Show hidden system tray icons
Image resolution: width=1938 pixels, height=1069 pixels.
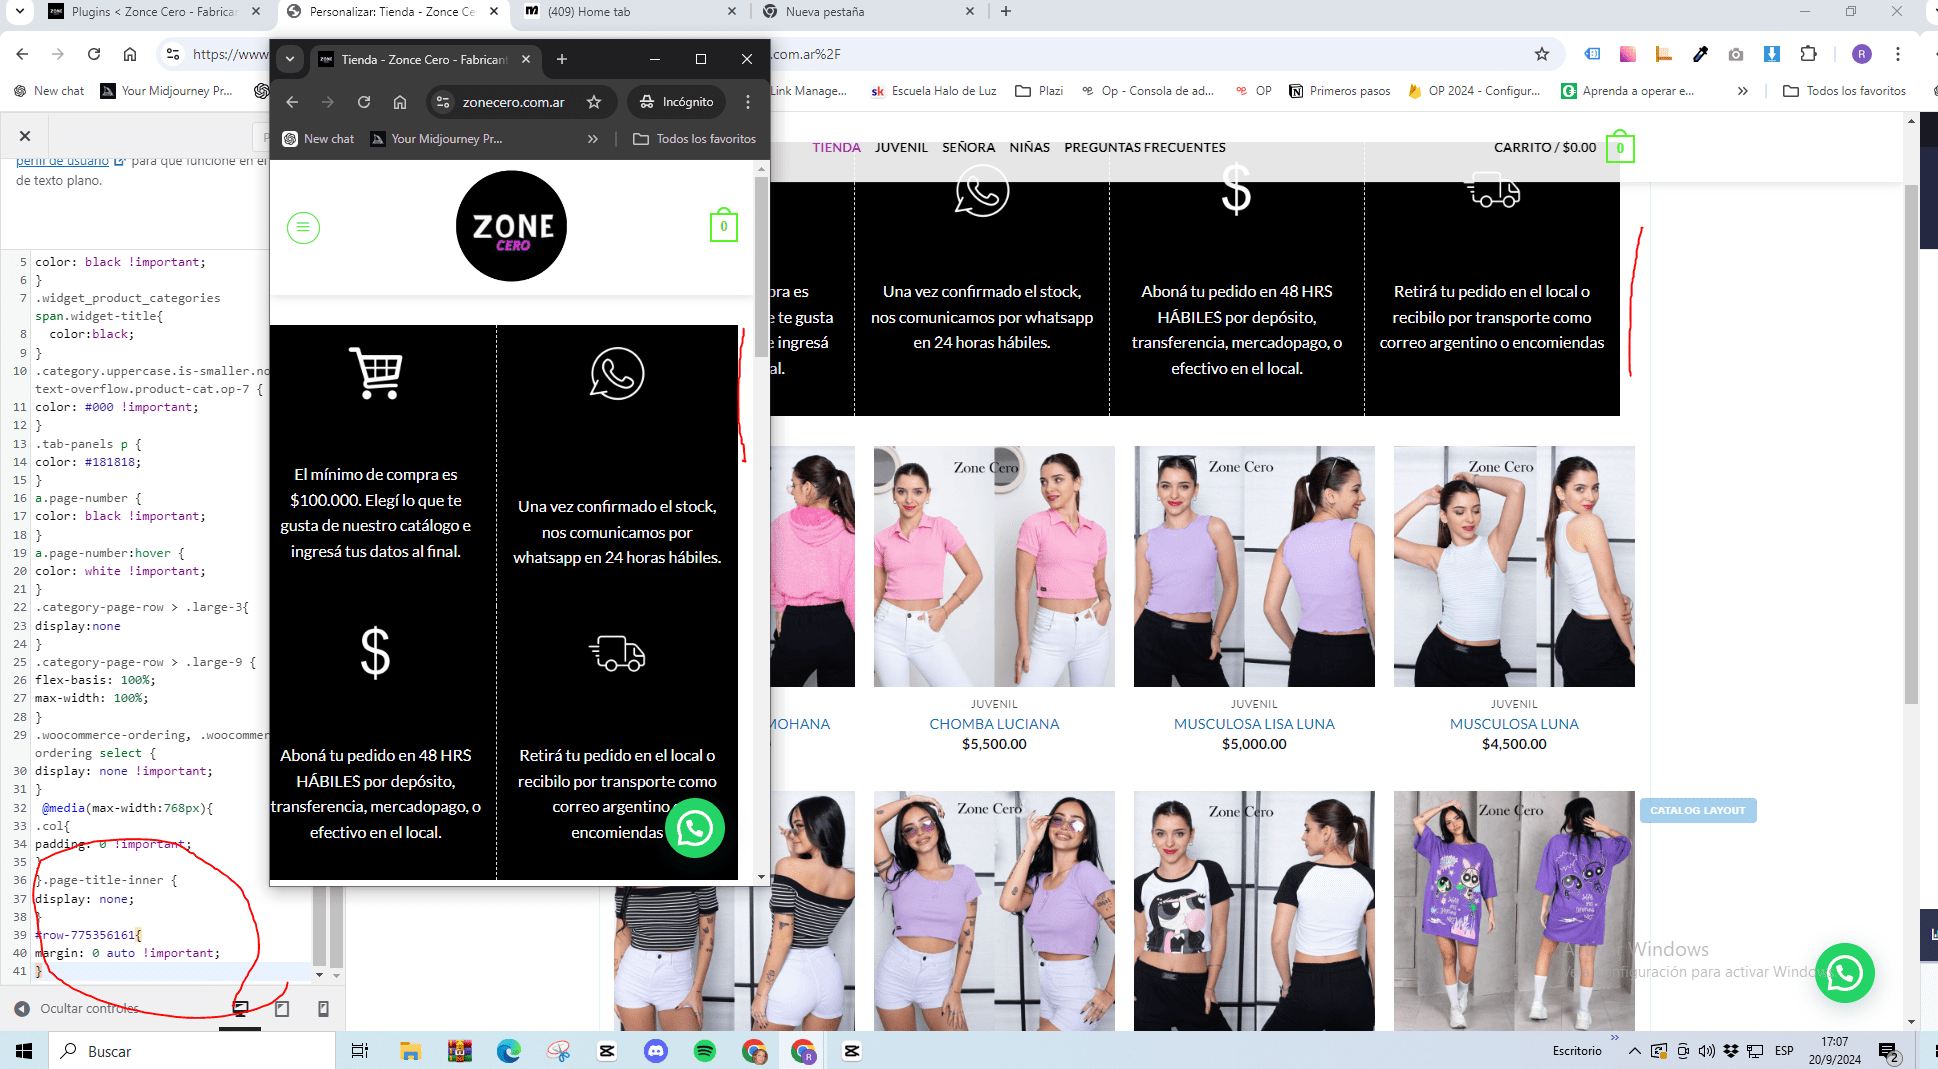coord(1634,1051)
